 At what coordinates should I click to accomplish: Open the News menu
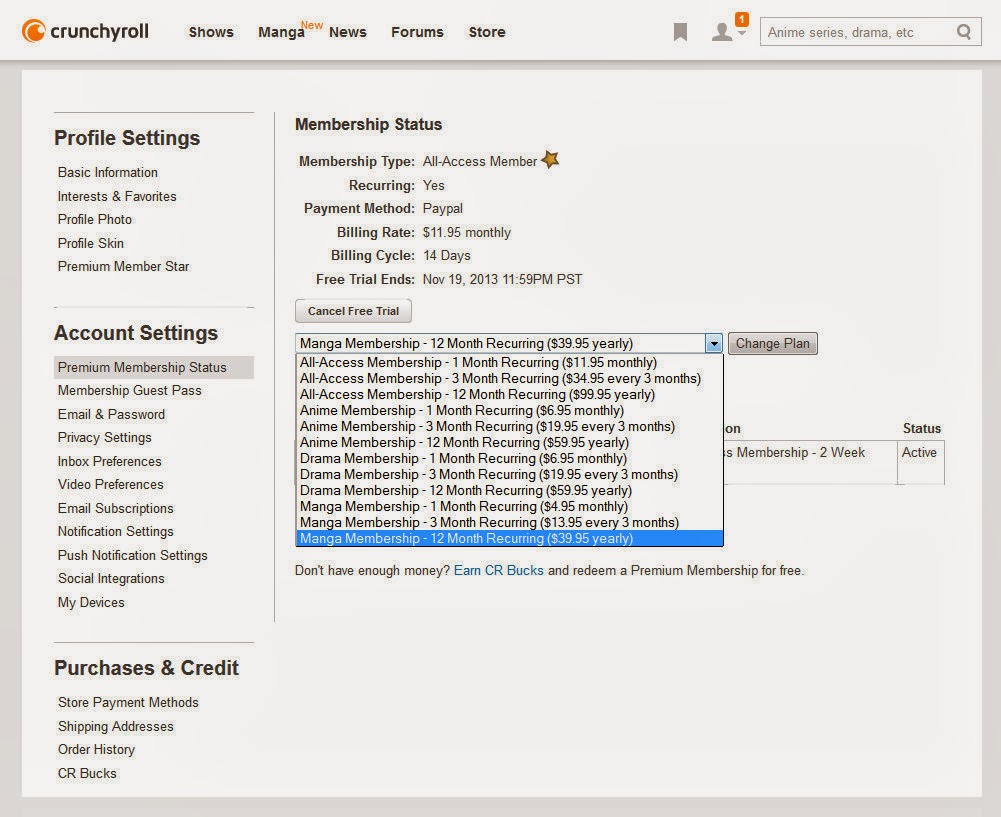(348, 32)
